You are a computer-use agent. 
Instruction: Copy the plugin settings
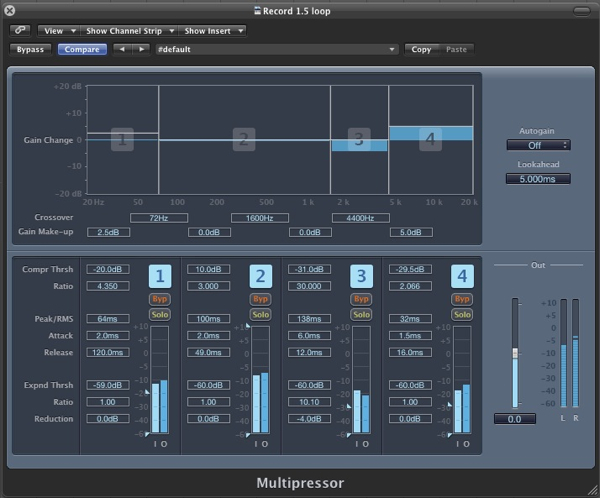point(421,49)
